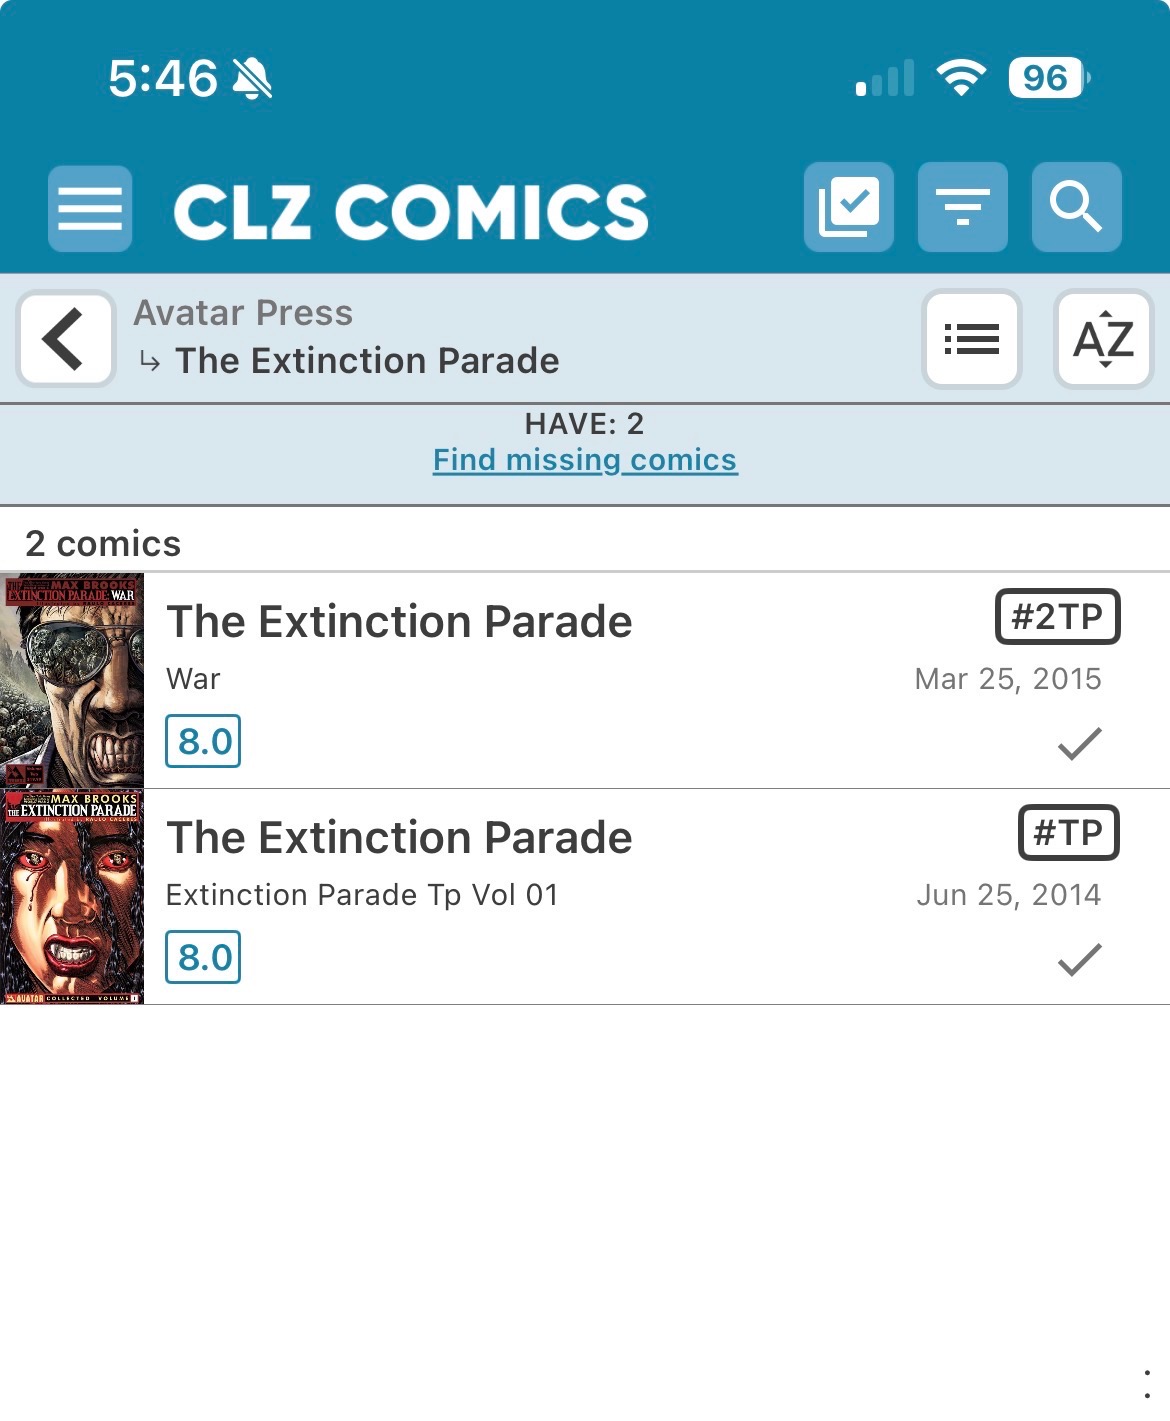Switch view with the list icon
1170x1421 pixels.
(x=971, y=339)
